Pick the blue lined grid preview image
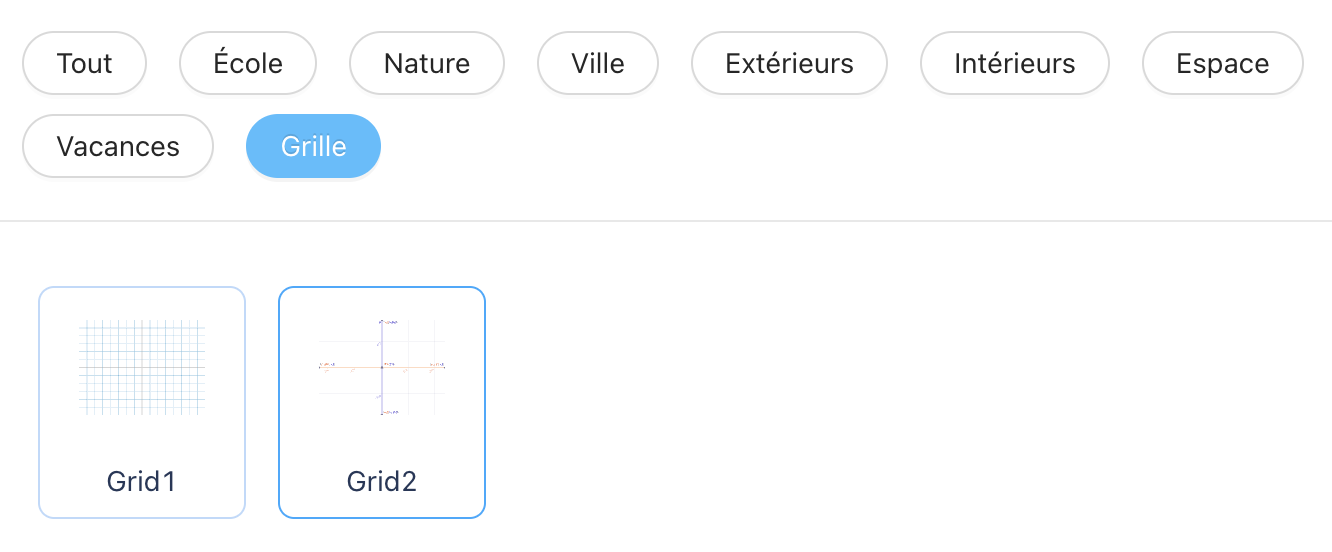This screenshot has width=1332, height=552. coord(142,367)
